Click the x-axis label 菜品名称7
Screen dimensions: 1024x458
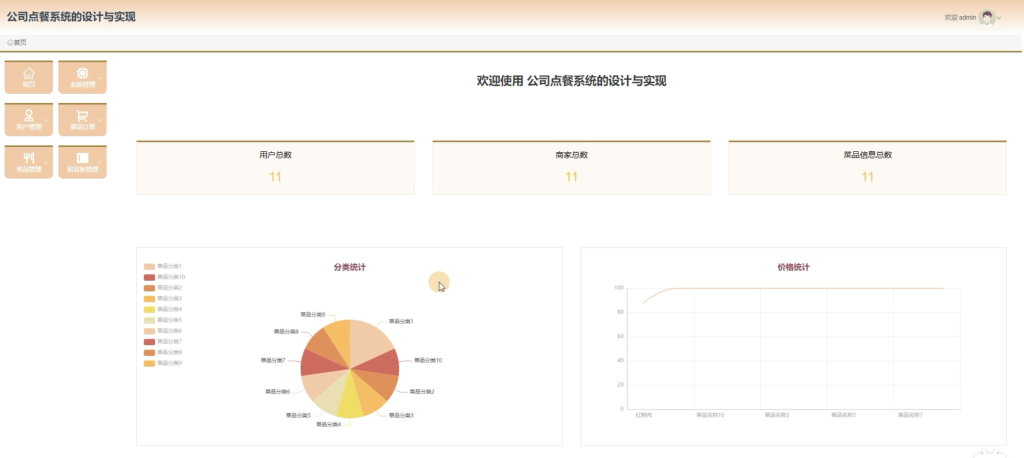point(910,416)
